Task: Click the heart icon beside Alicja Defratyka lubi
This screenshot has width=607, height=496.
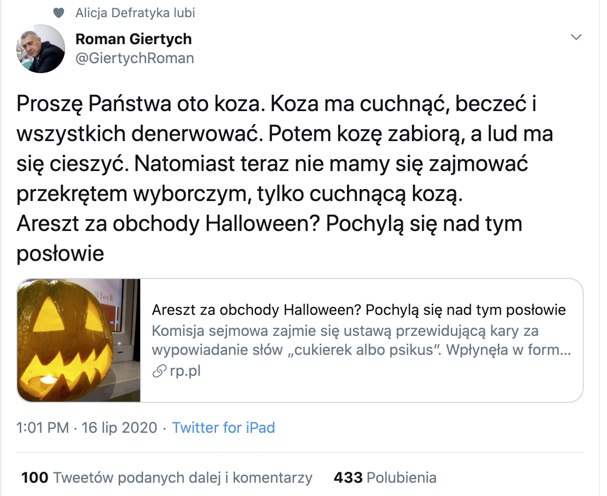Action: point(58,13)
